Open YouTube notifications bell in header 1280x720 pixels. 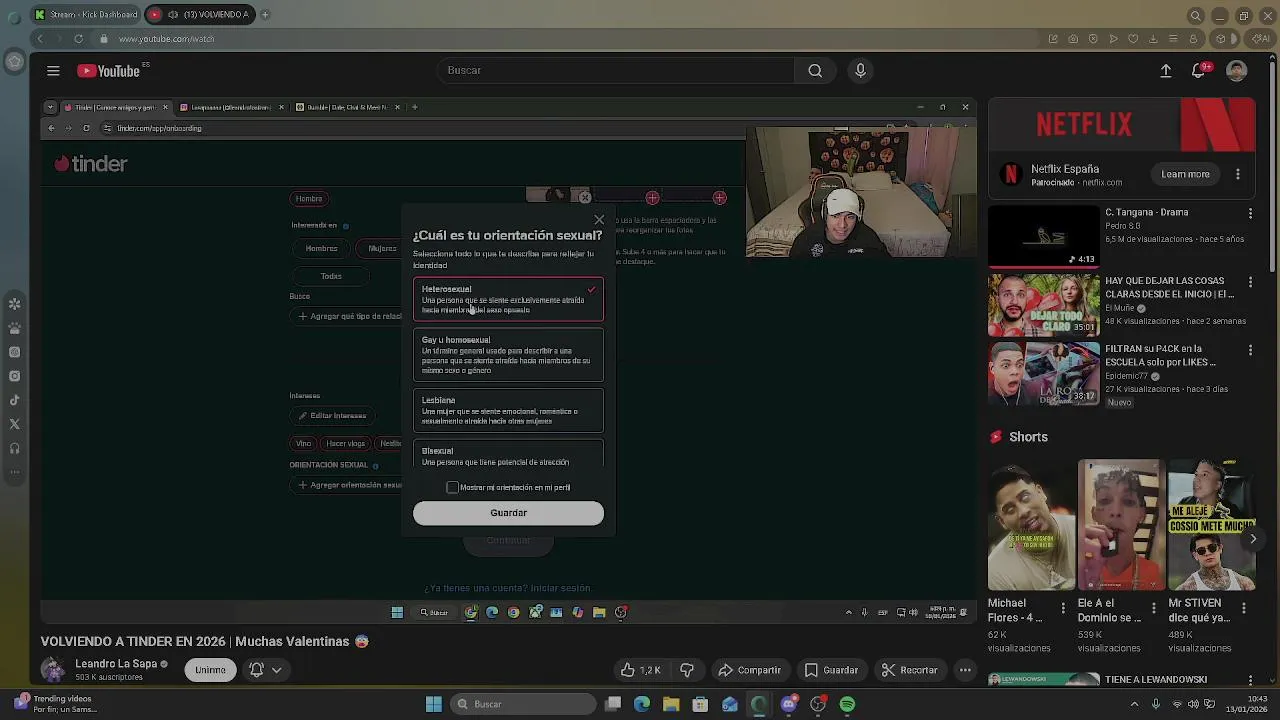click(1199, 70)
